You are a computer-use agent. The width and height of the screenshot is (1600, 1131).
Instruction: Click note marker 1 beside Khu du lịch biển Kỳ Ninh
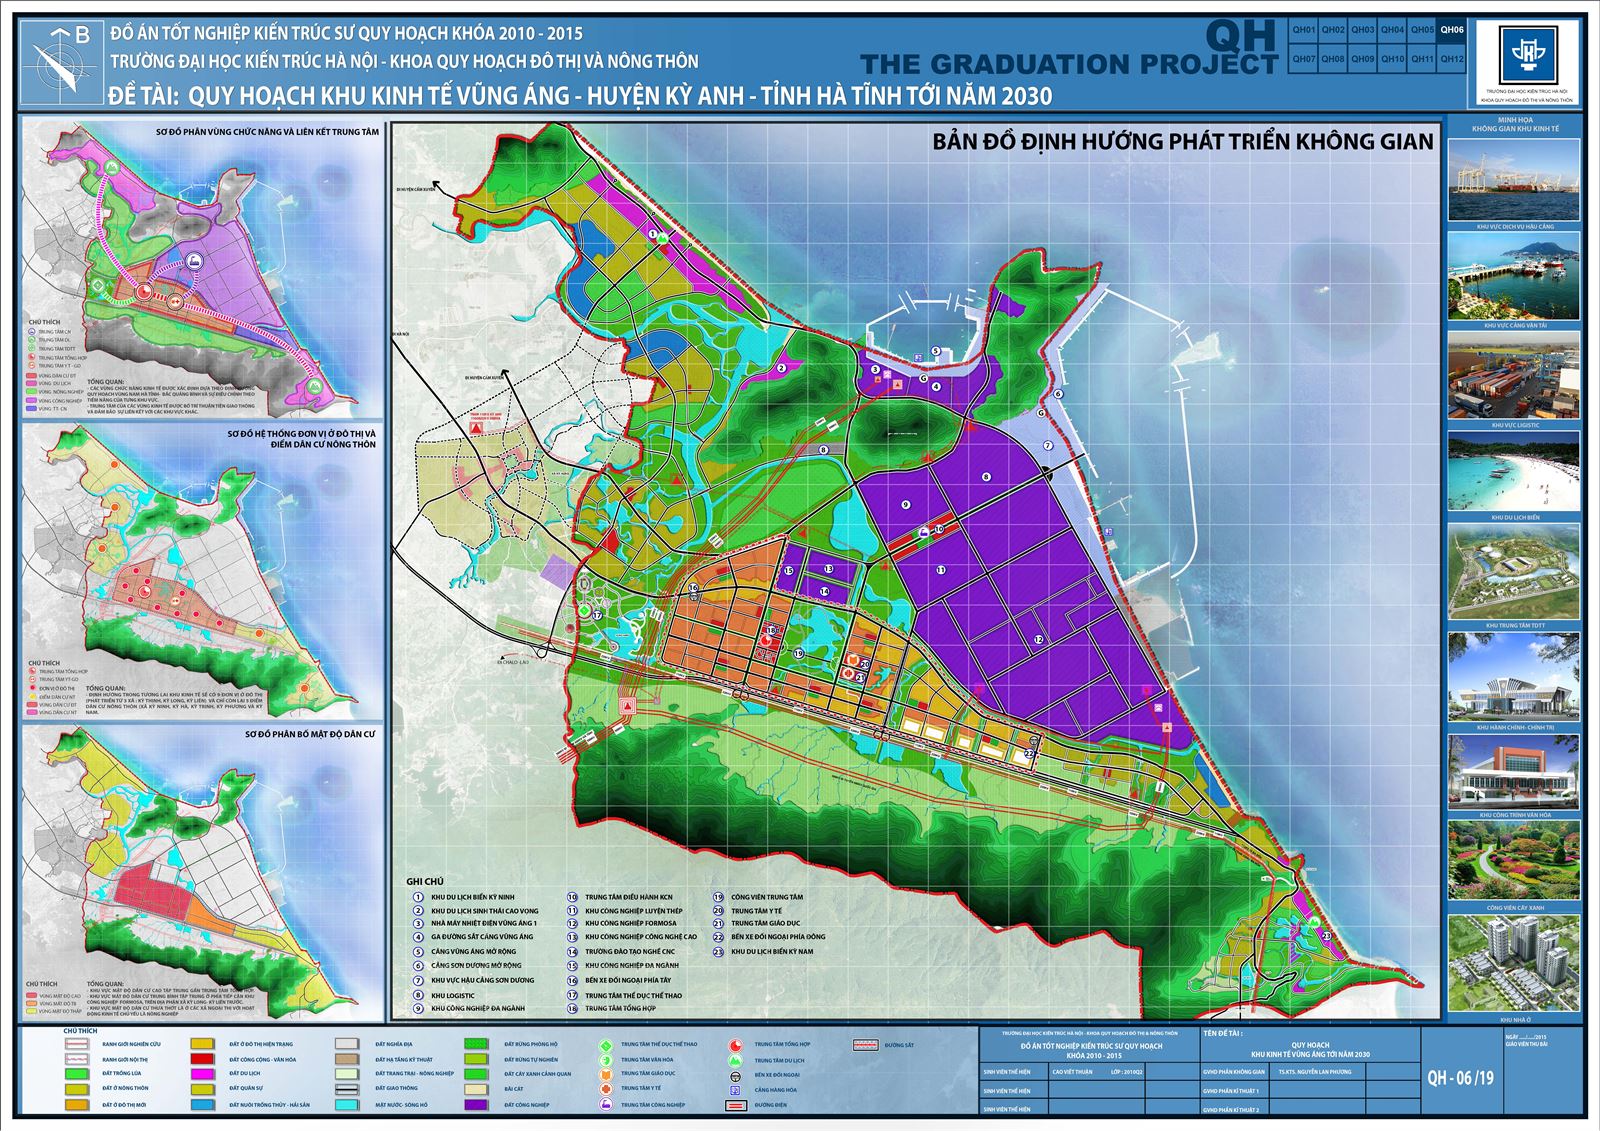coord(418,897)
